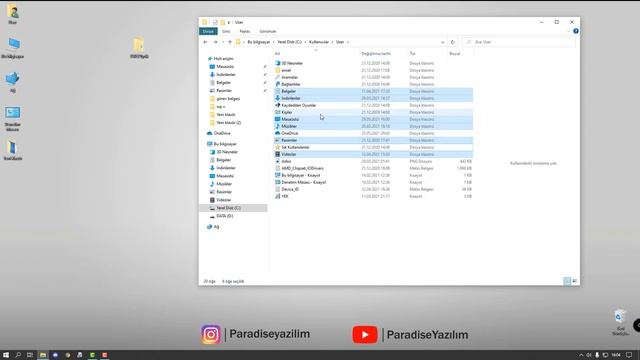
Task: Select Videolar folder in the file list
Action: pyautogui.click(x=374, y=154)
